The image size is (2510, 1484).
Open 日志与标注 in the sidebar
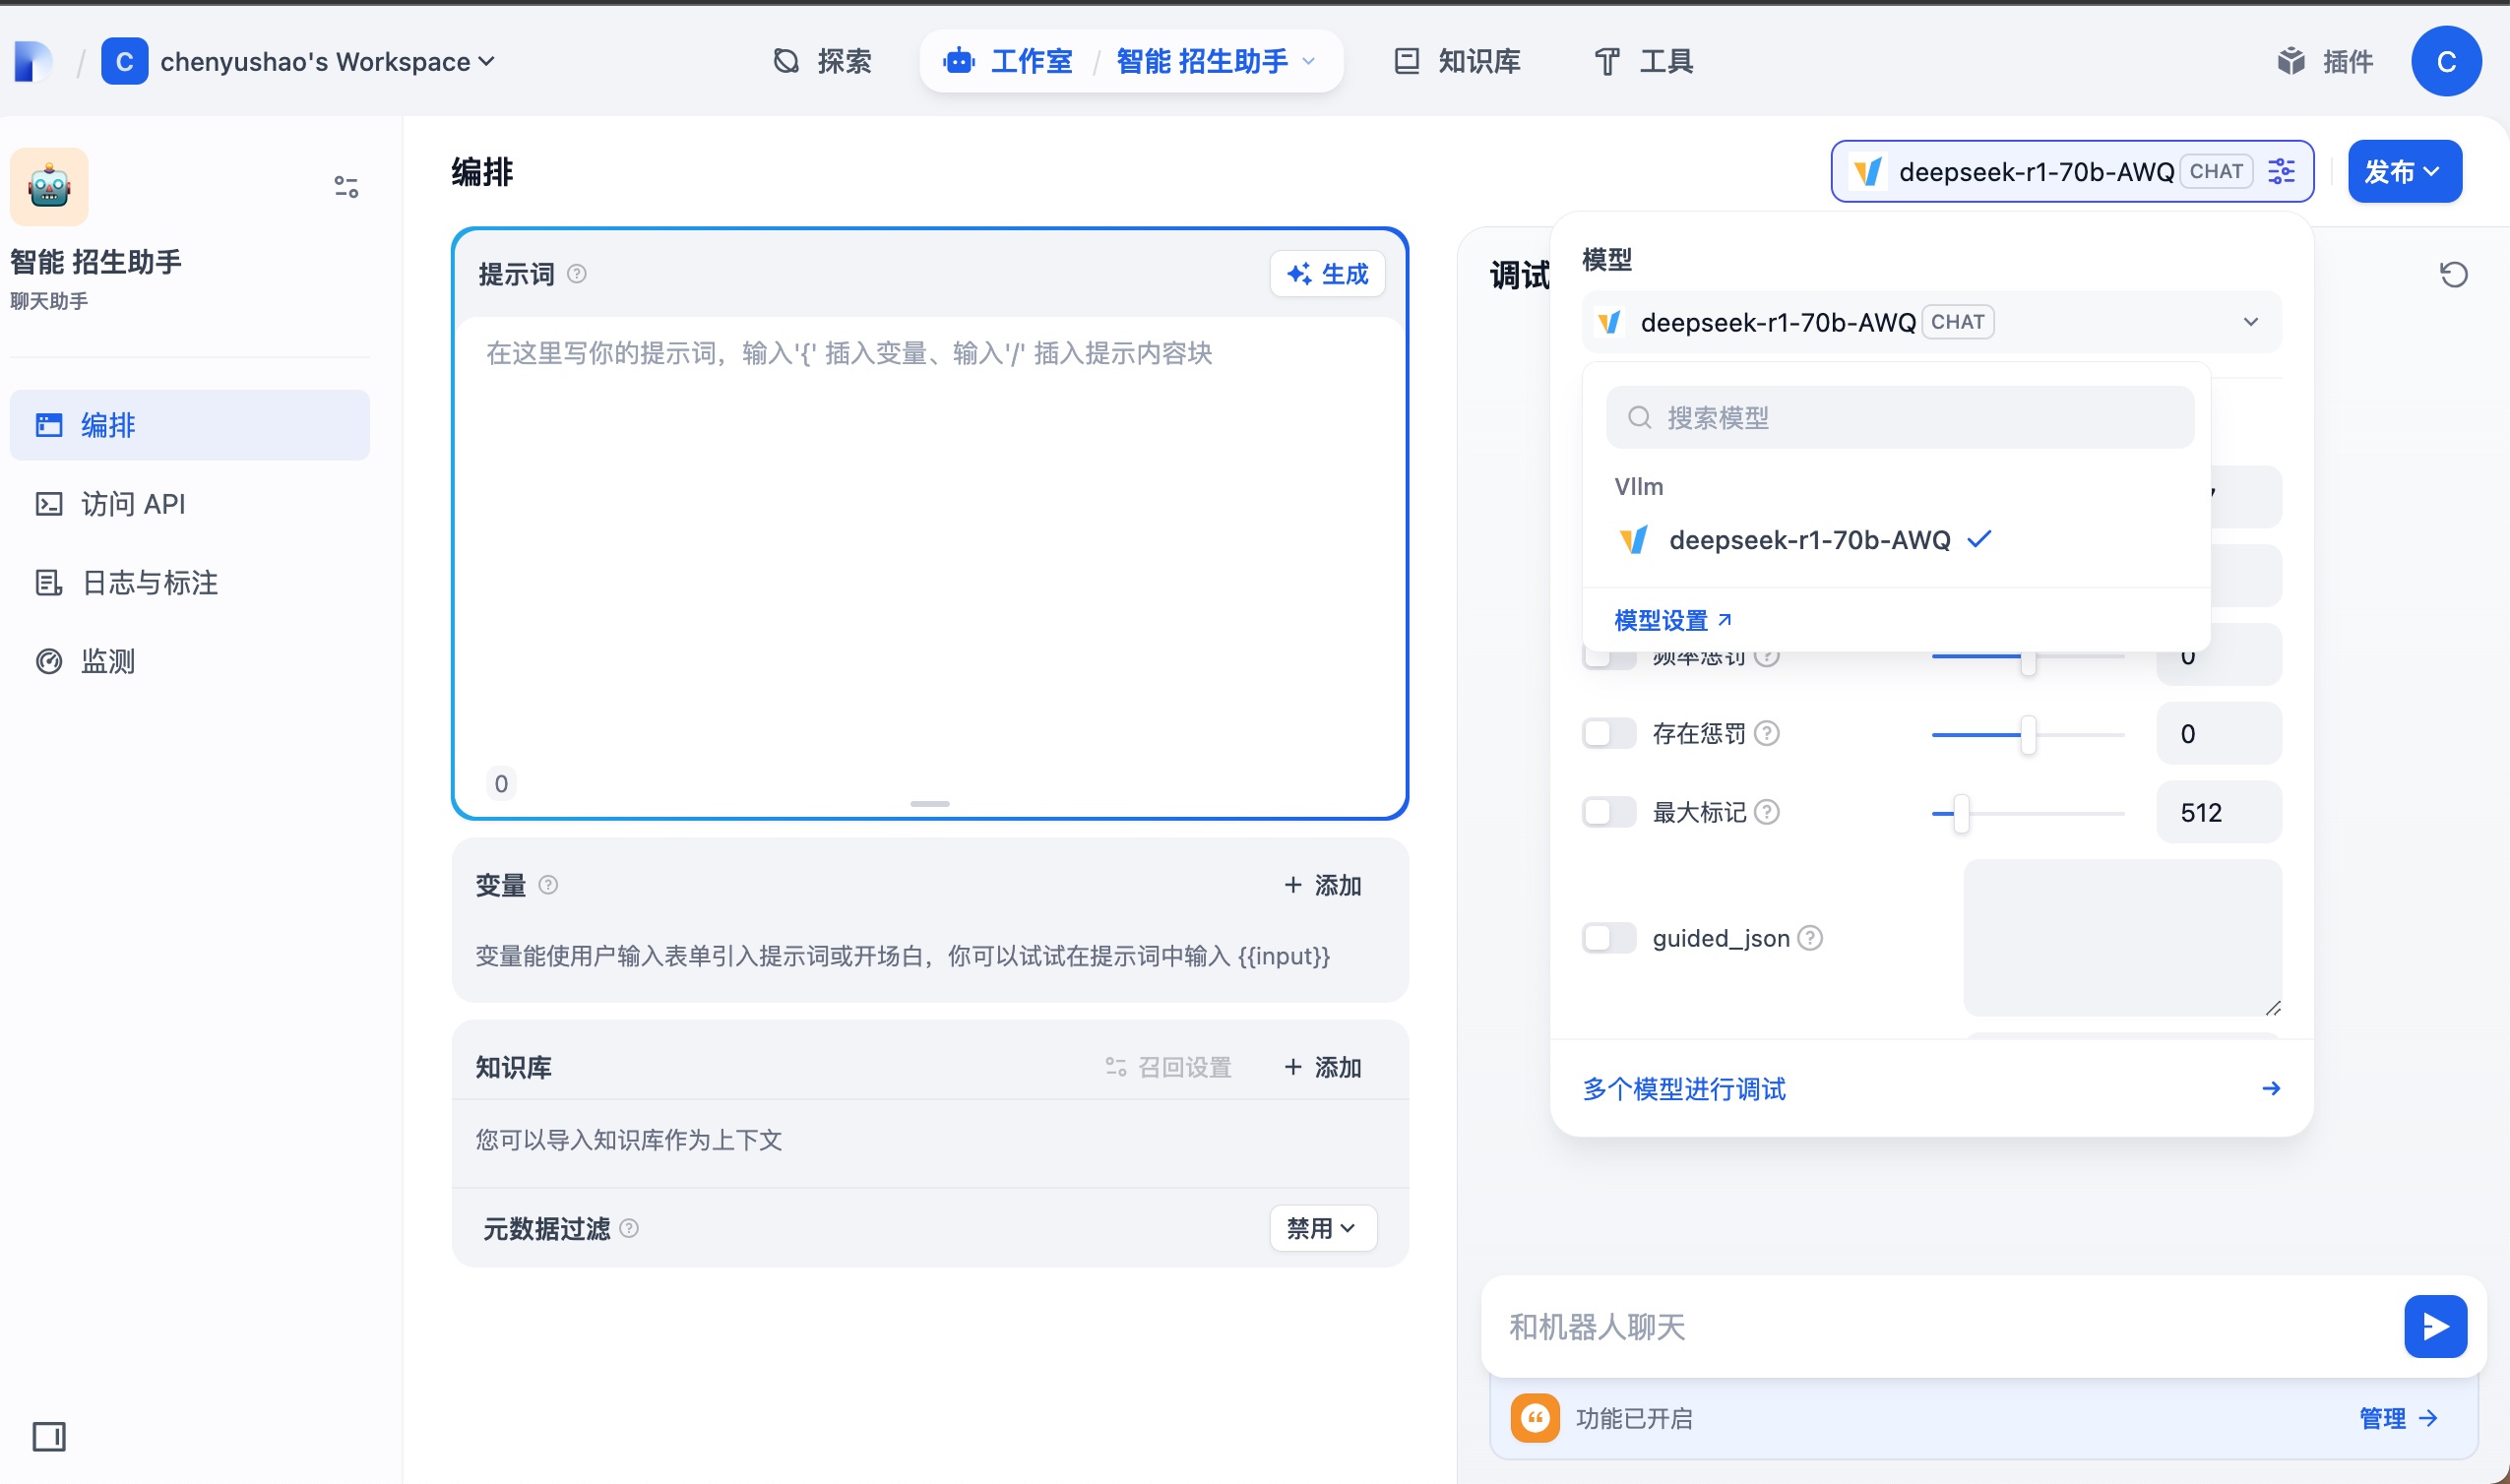click(190, 582)
